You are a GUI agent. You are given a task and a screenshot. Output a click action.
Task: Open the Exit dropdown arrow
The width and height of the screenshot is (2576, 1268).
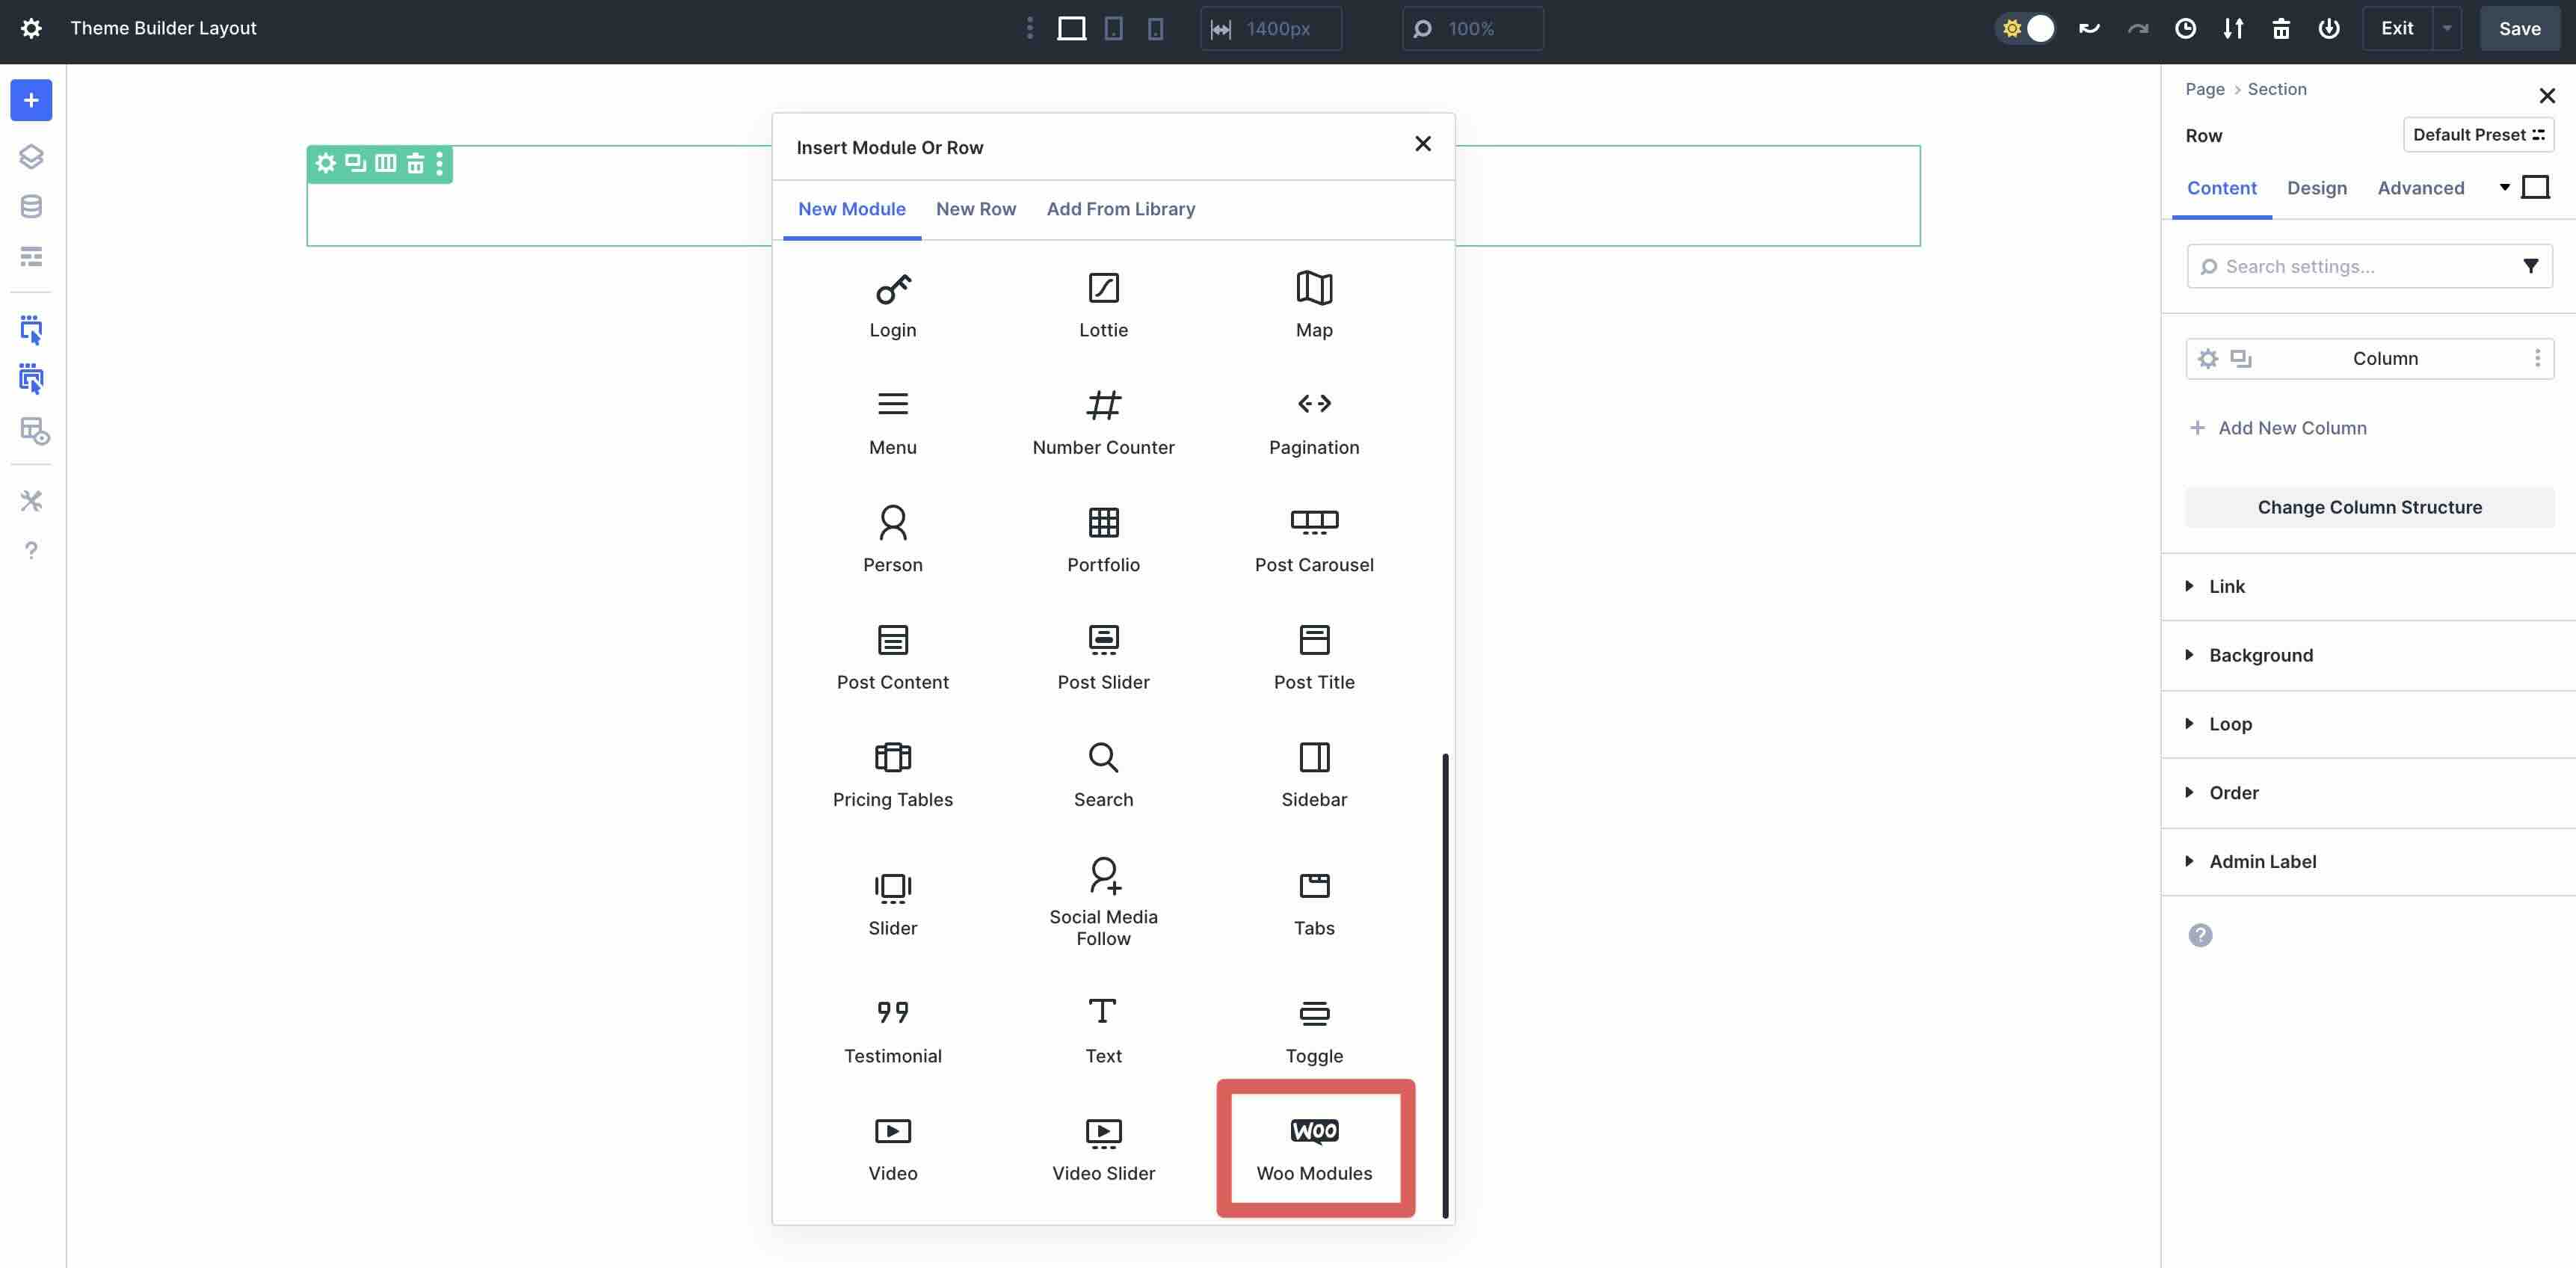pyautogui.click(x=2446, y=28)
